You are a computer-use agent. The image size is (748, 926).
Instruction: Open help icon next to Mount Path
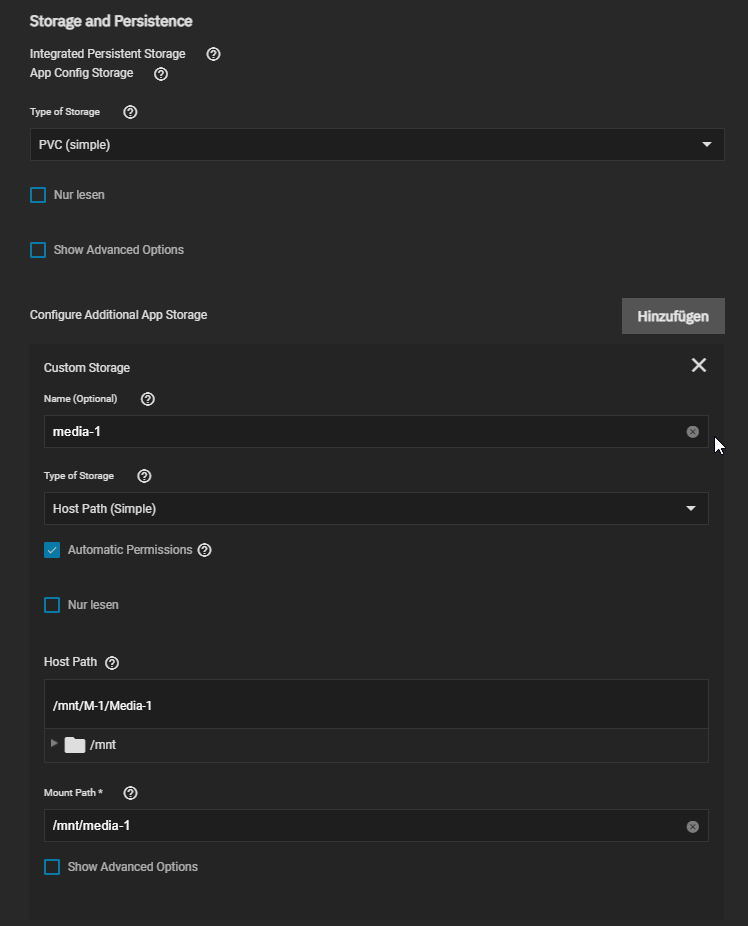130,793
